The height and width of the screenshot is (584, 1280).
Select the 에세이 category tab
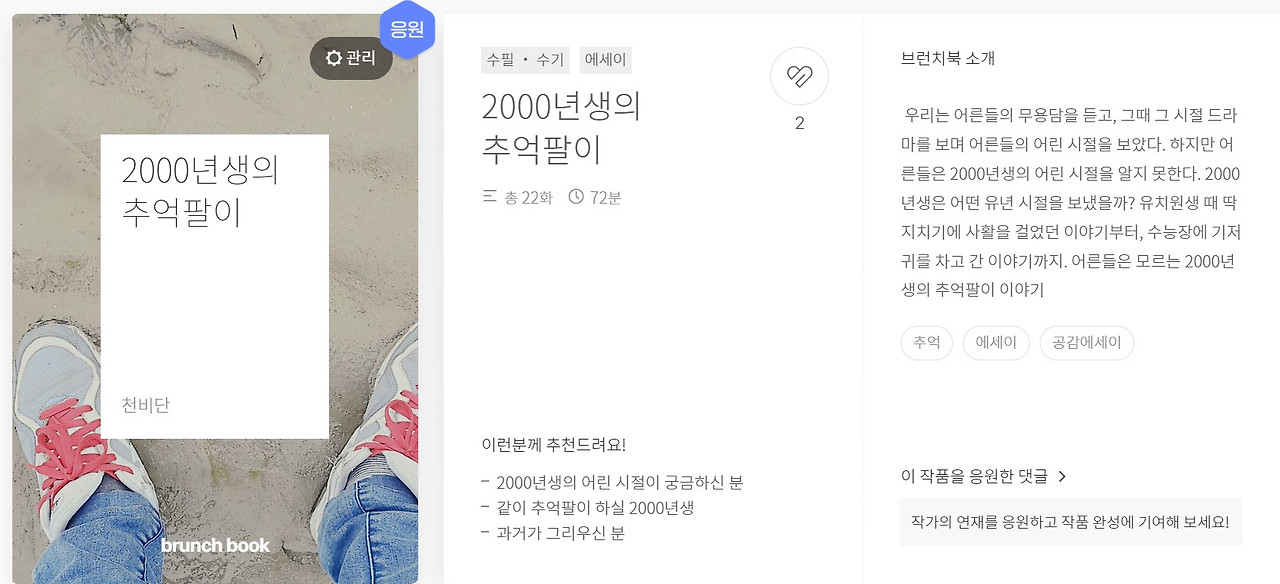click(x=604, y=59)
